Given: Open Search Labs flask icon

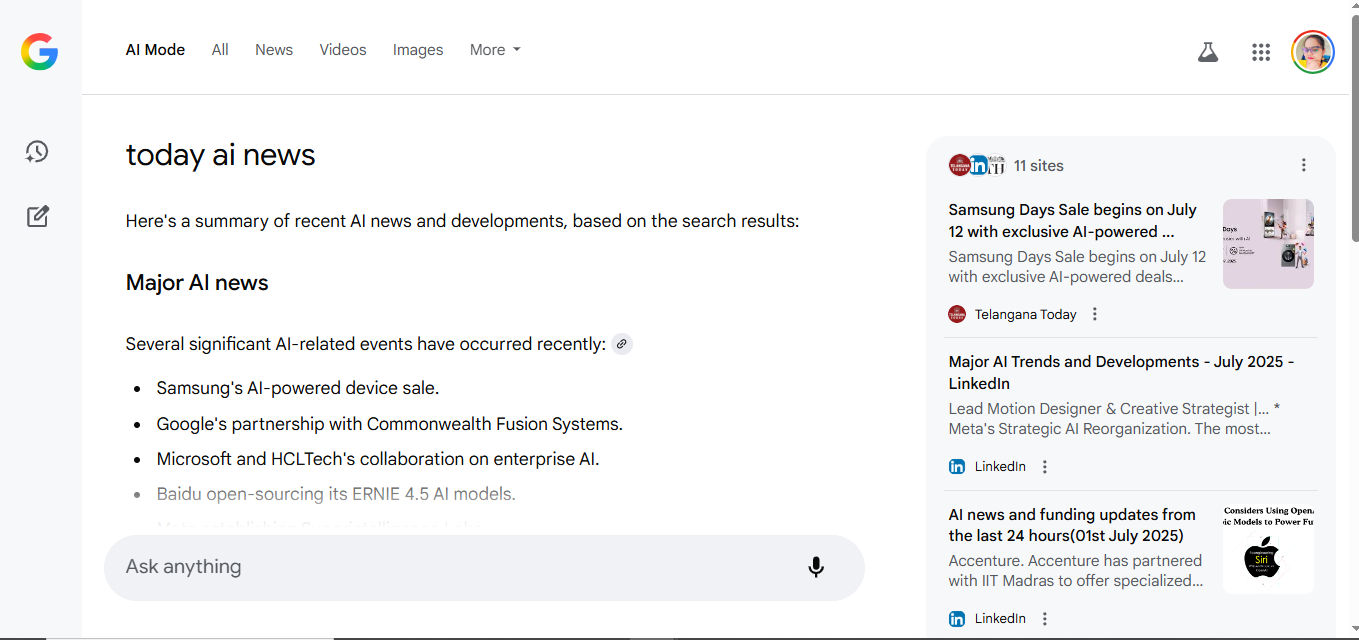Looking at the screenshot, I should [1208, 52].
